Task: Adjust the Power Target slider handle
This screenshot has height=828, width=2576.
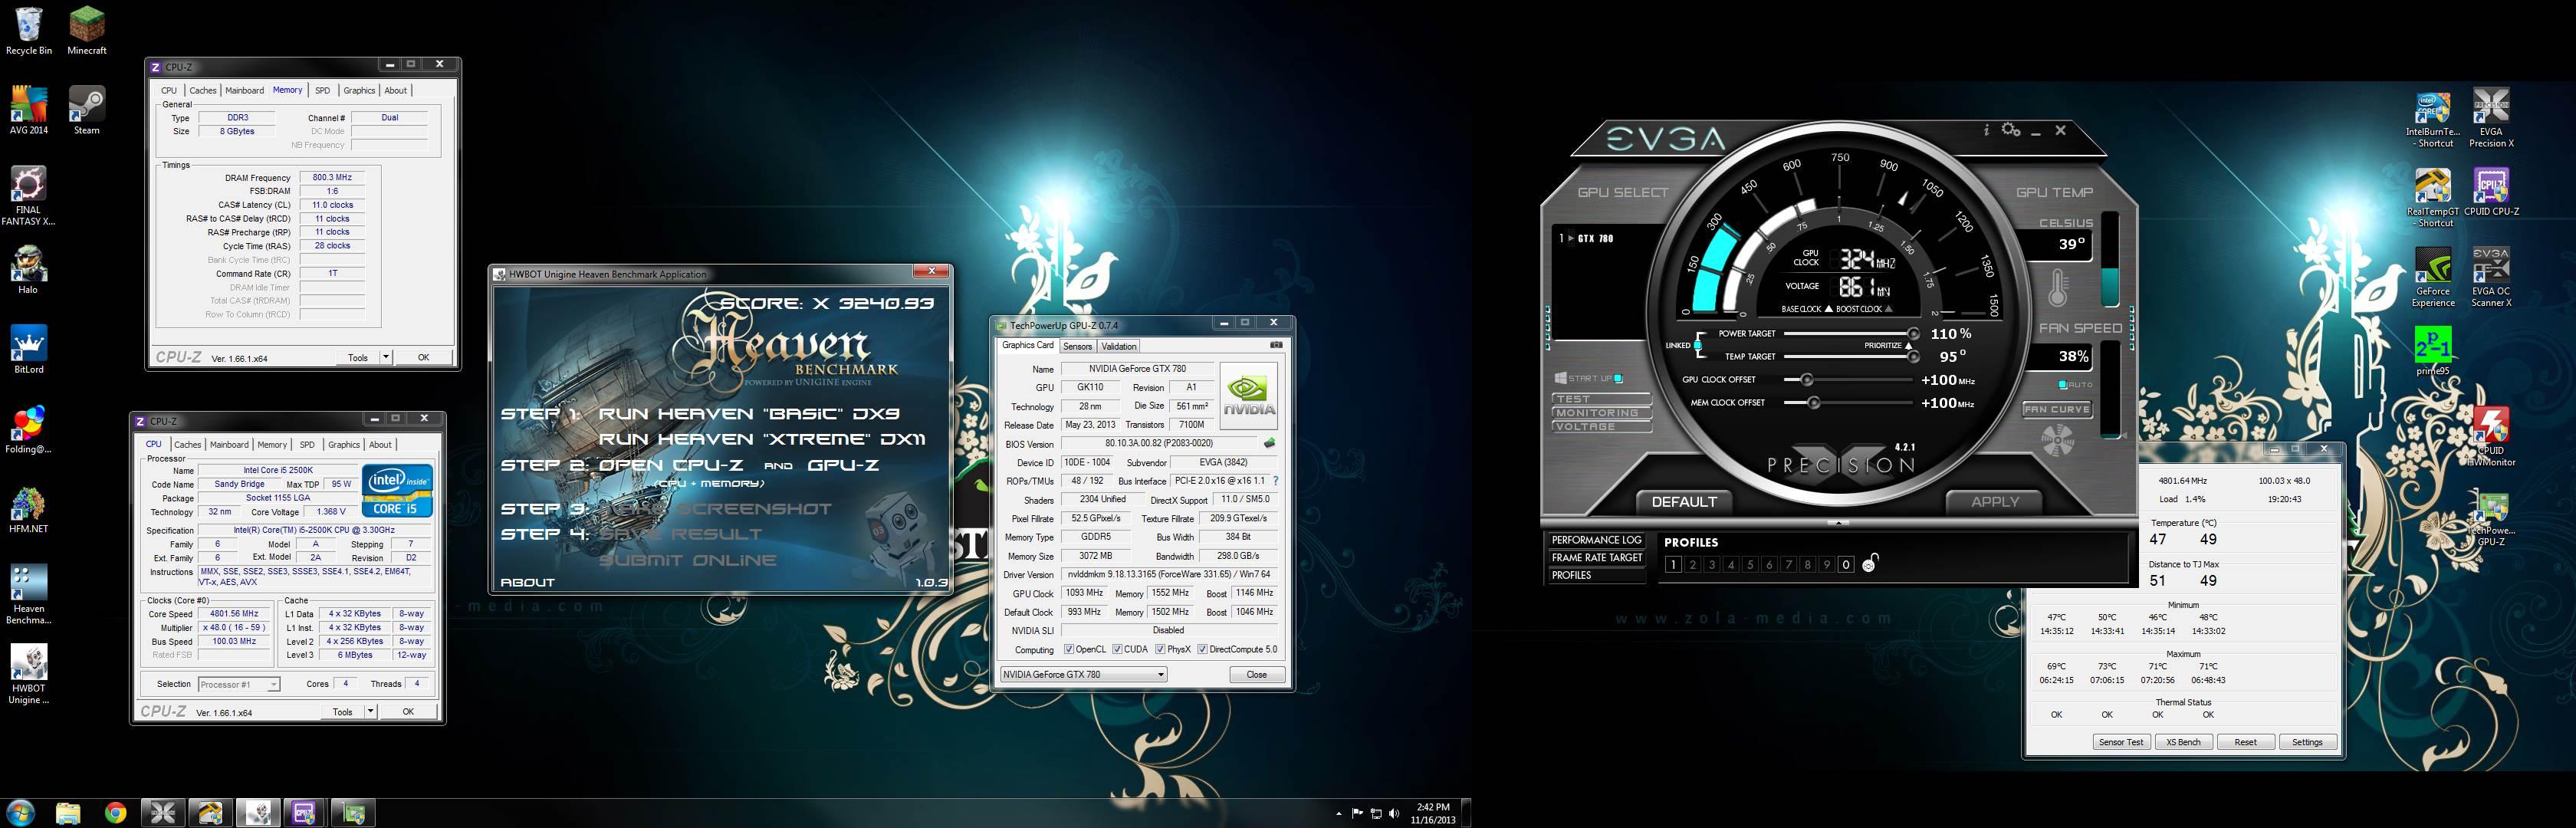Action: pos(1913,334)
